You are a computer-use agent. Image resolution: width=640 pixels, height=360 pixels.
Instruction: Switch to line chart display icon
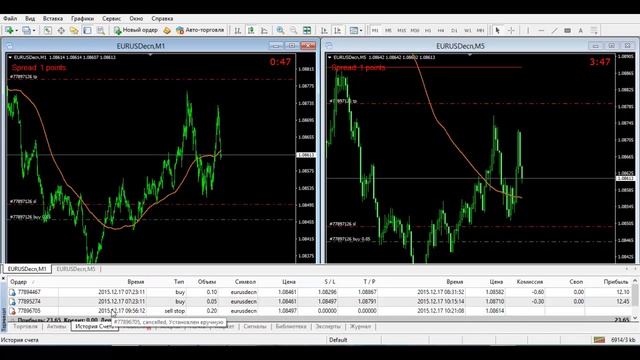(264, 30)
